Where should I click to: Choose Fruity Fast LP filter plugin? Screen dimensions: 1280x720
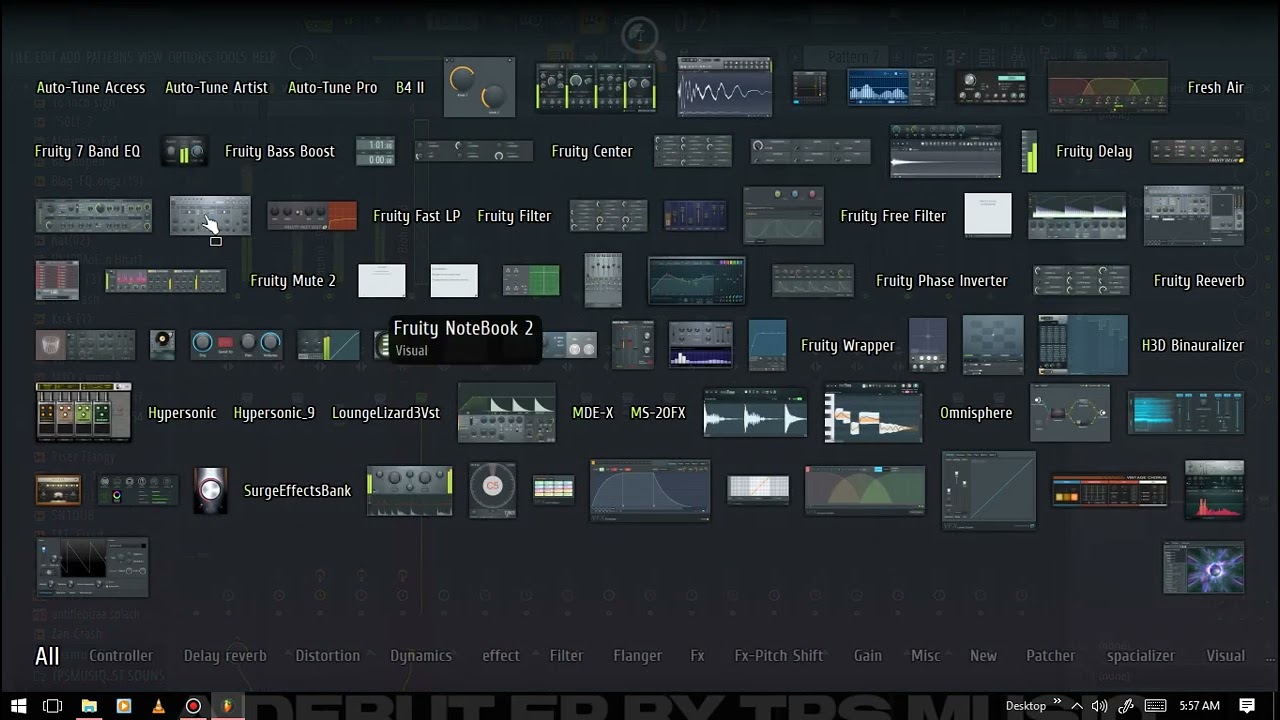tap(417, 216)
